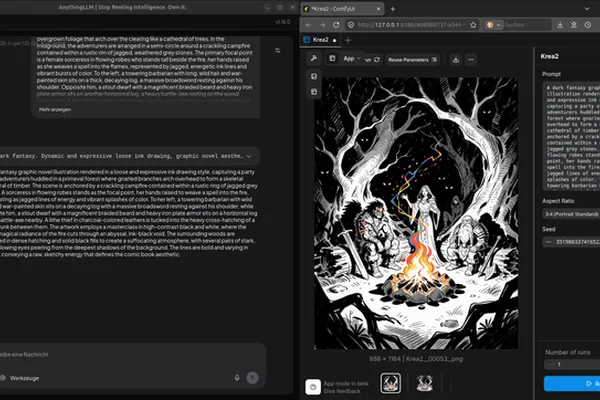The width and height of the screenshot is (600, 400).
Task: Open the Aspect Ratio dropdown
Action: click(x=571, y=214)
